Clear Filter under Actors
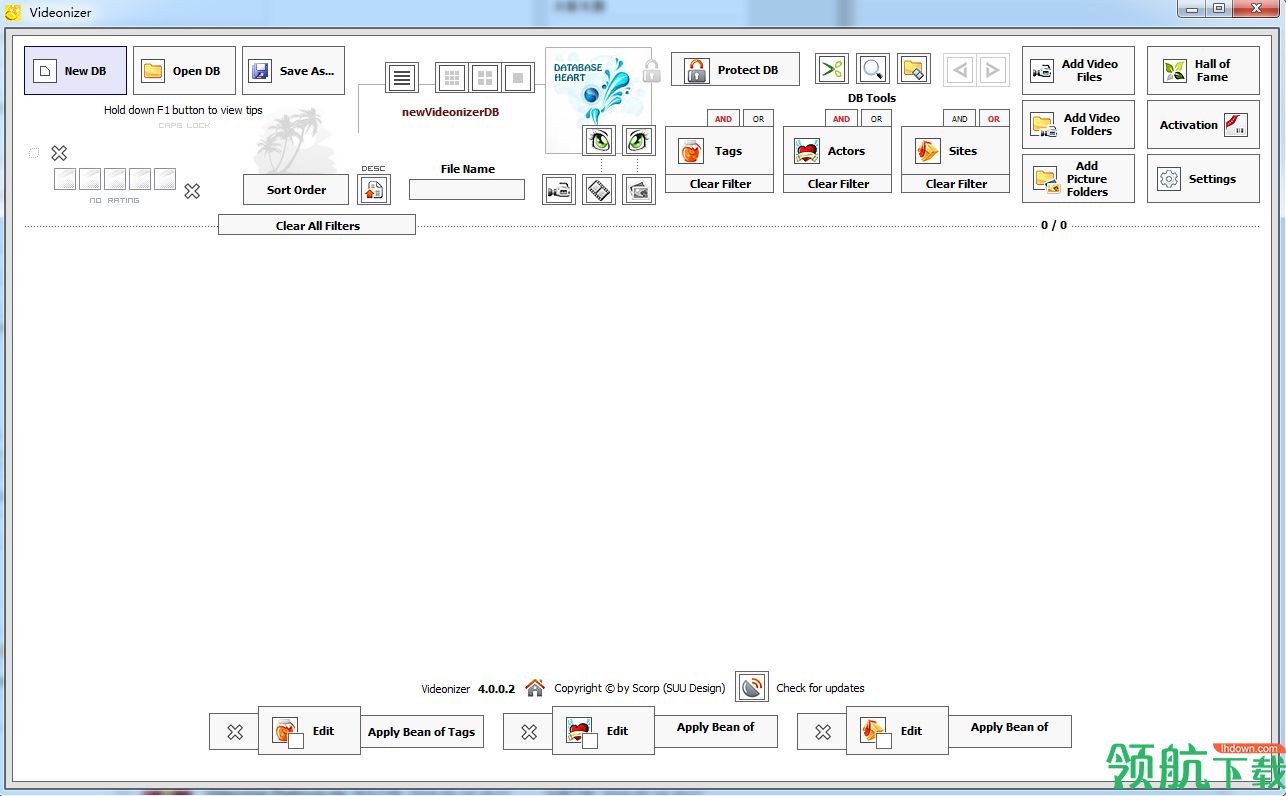The image size is (1286, 796). [838, 184]
